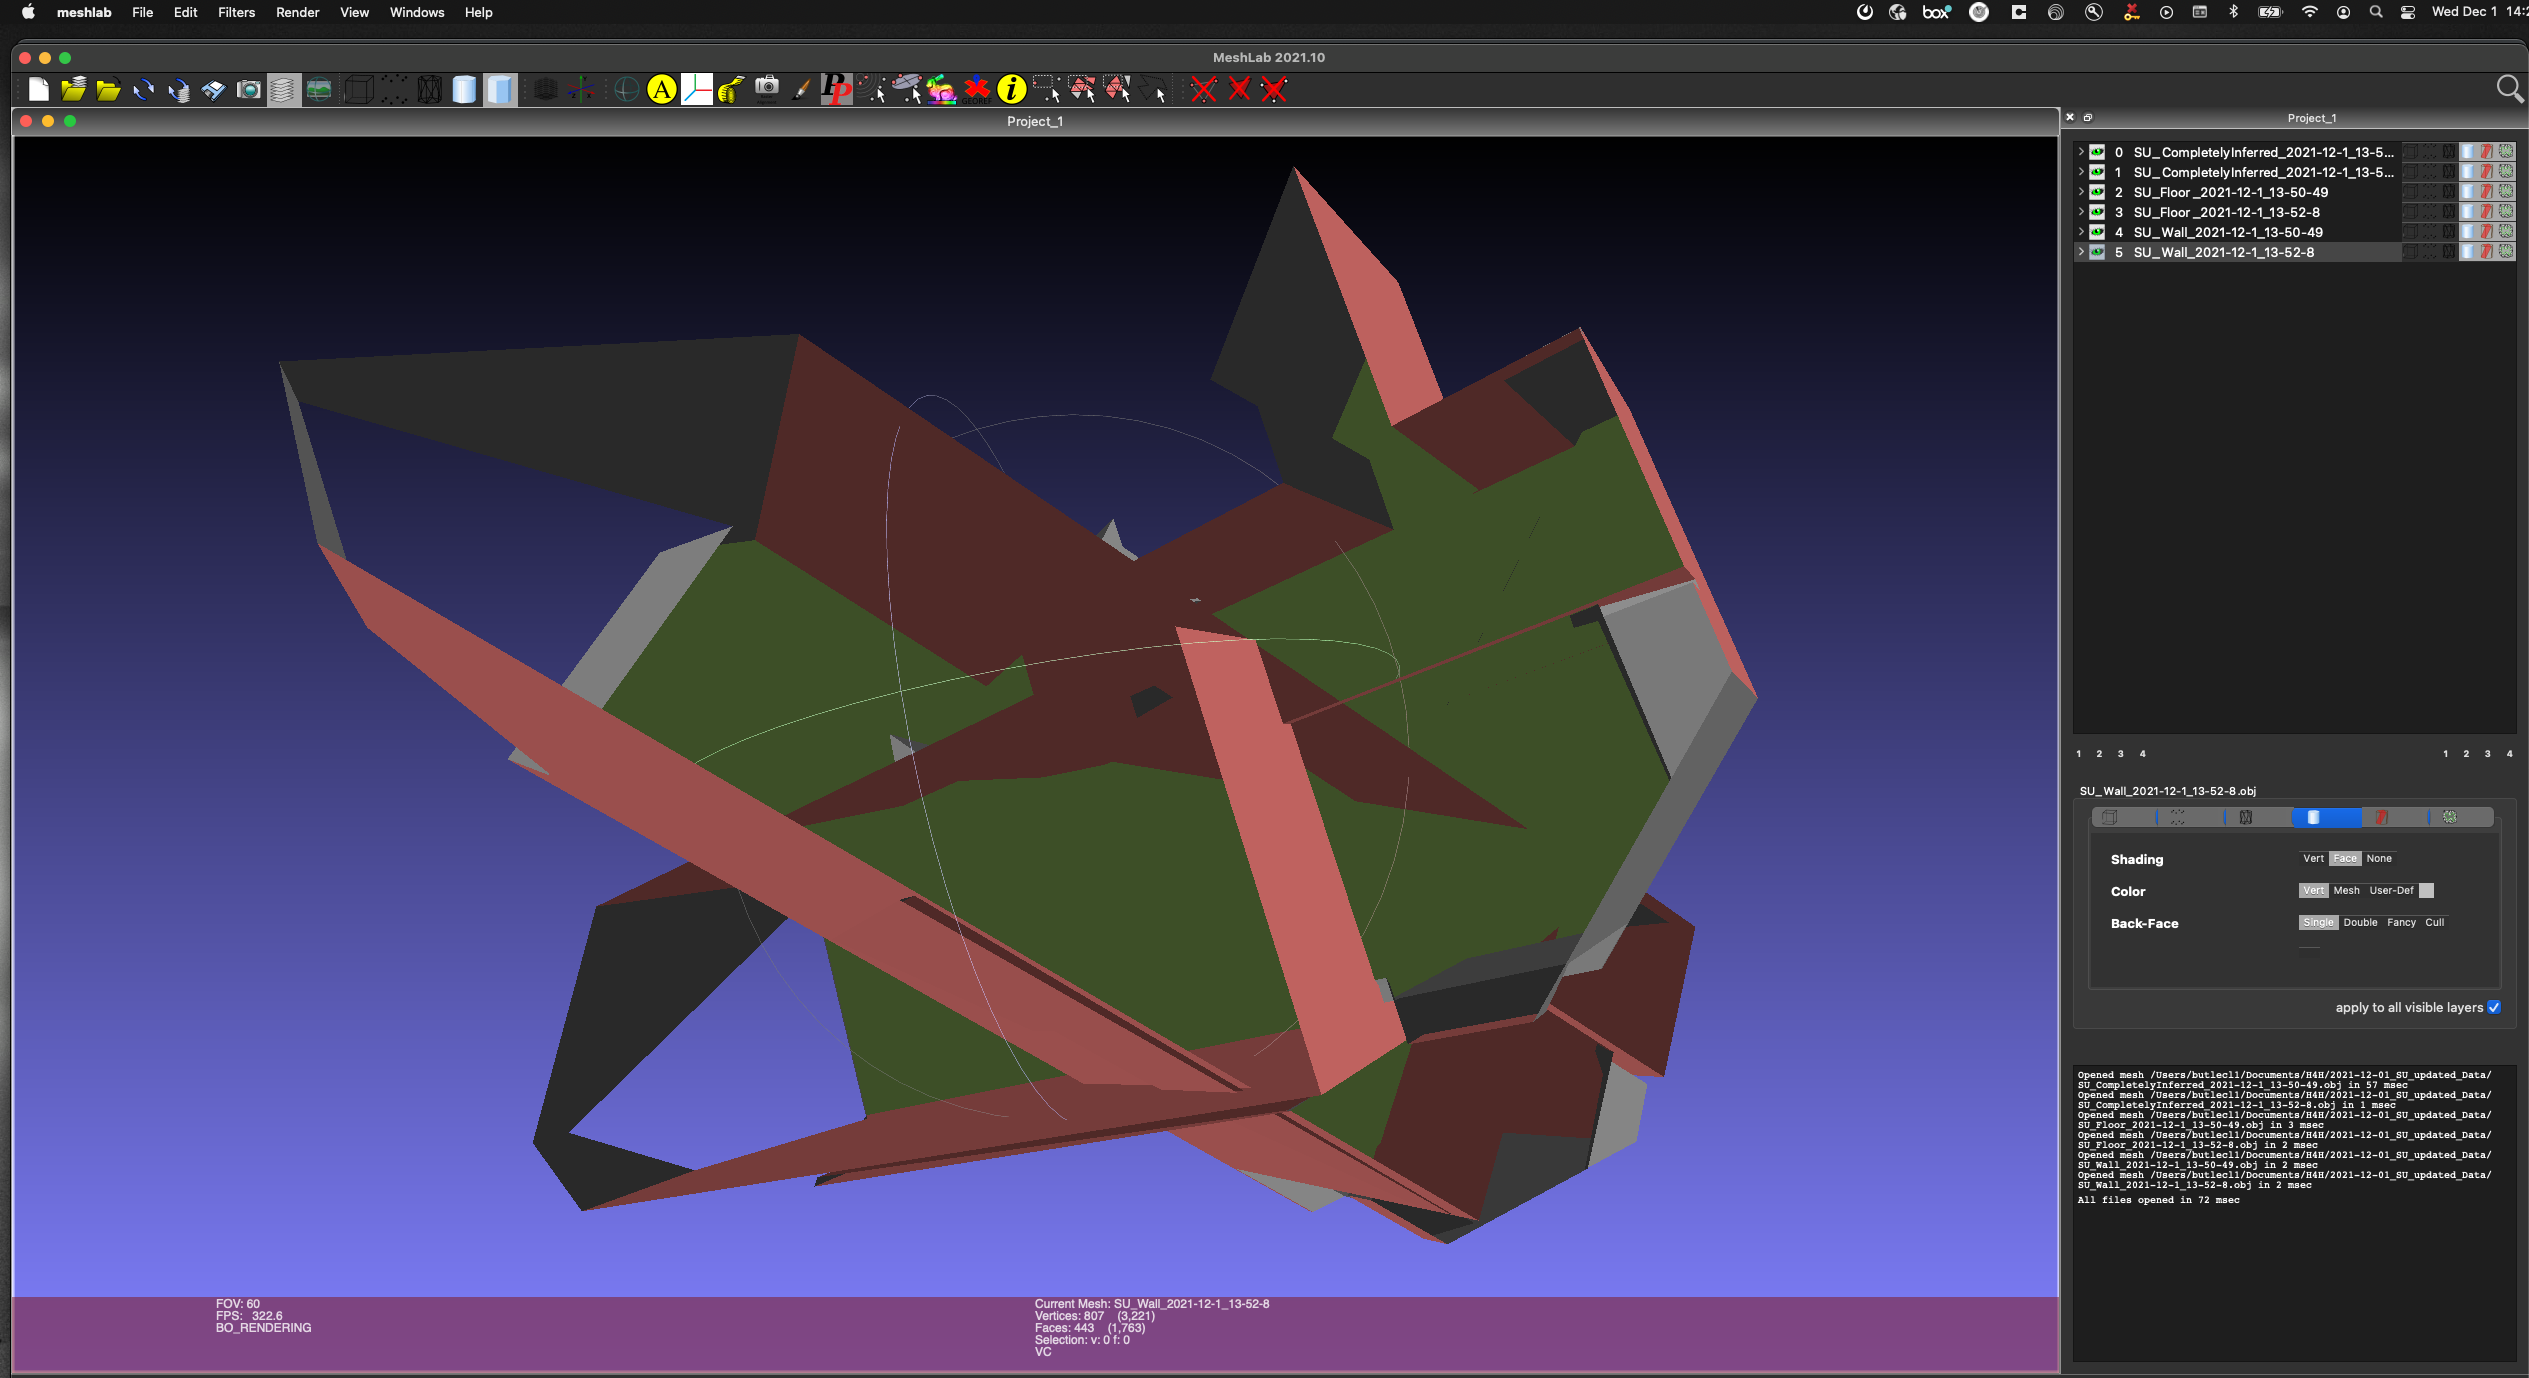The height and width of the screenshot is (1378, 2529).
Task: Open the Layers dialog toolbar icon
Action: pos(283,89)
